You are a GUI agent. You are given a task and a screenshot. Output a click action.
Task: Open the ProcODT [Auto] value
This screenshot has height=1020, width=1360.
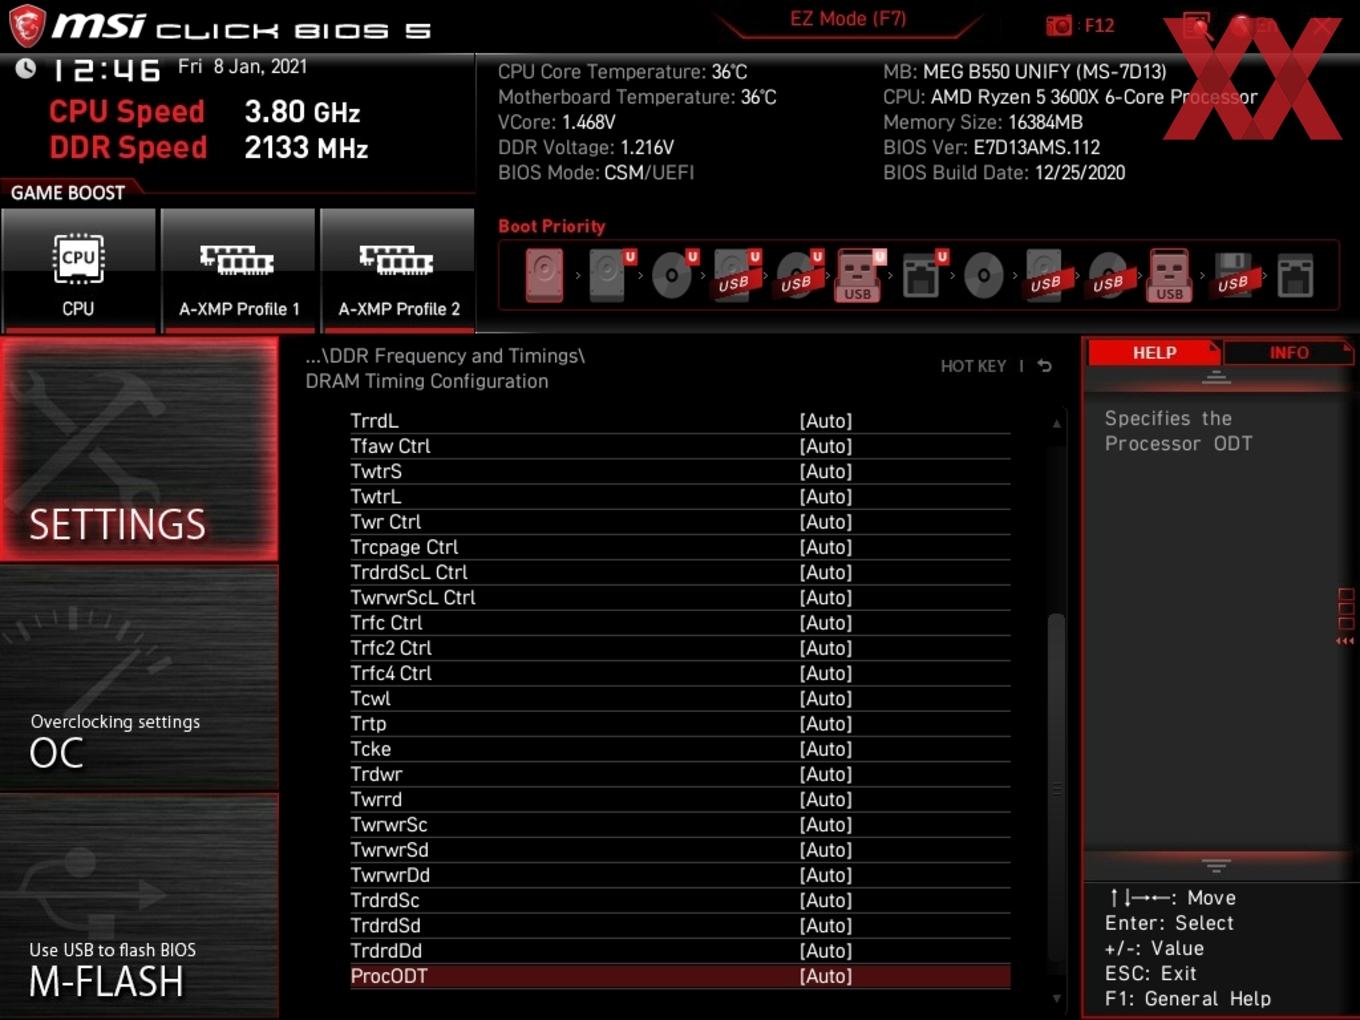pos(826,976)
